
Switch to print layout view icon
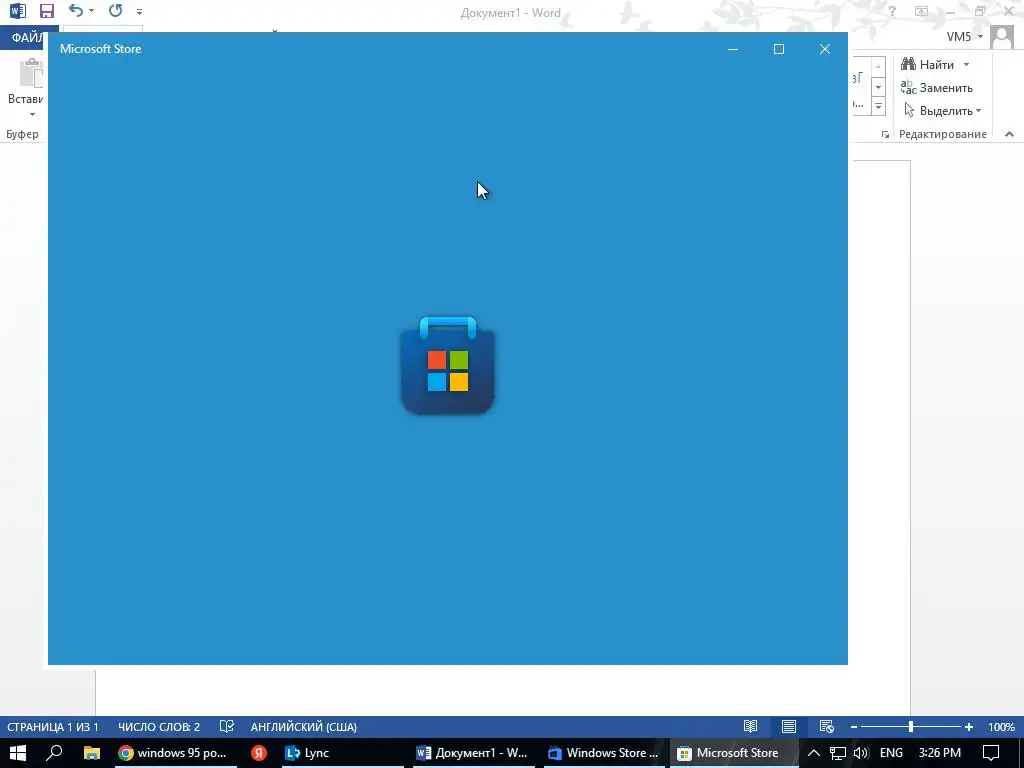tap(788, 726)
